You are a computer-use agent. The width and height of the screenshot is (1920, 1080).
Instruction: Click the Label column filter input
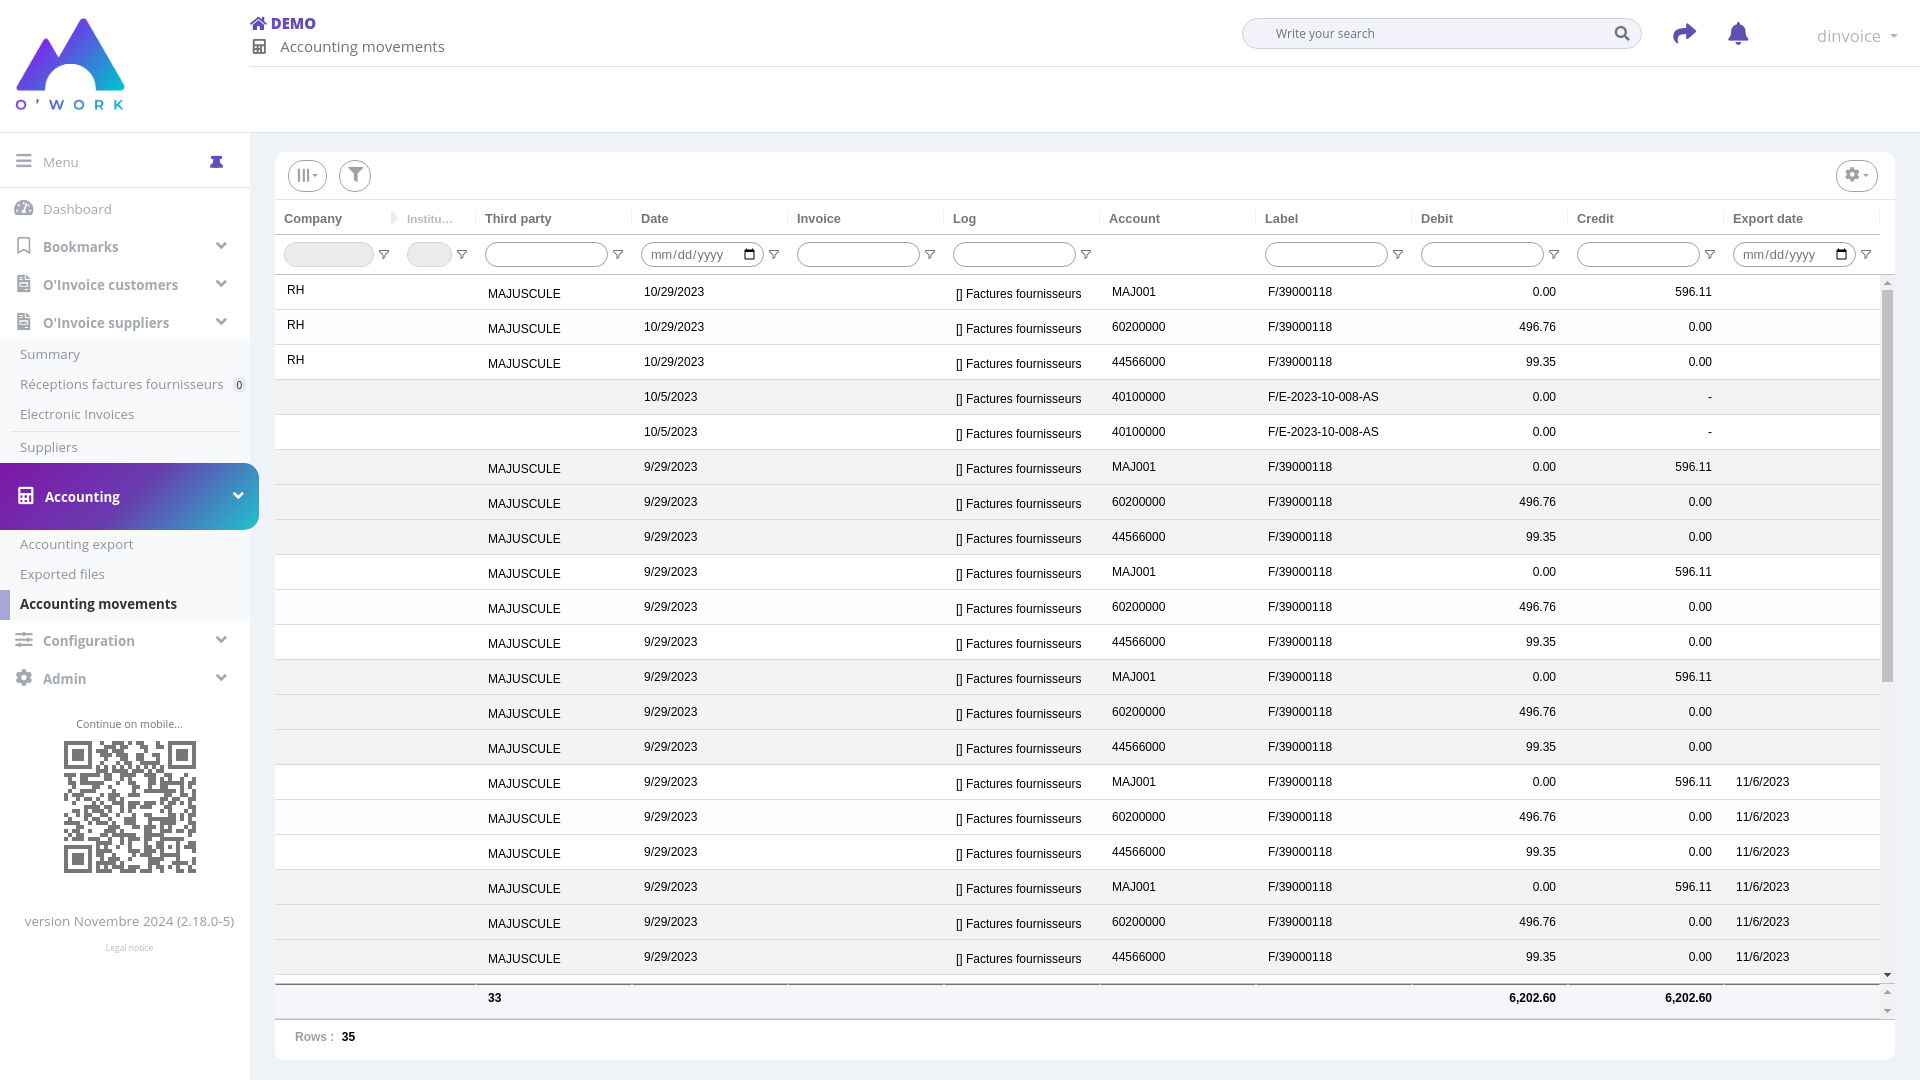[x=1325, y=255]
